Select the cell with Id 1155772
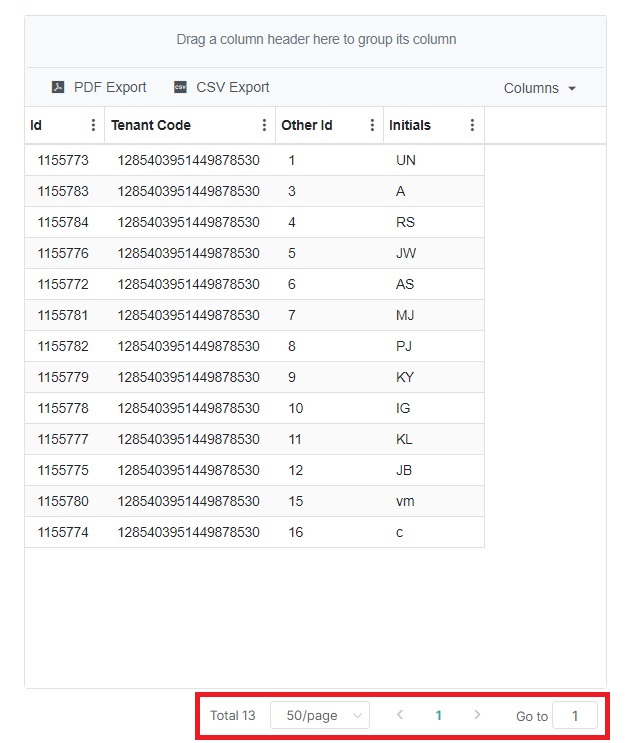The width and height of the screenshot is (631, 743). click(x=64, y=284)
